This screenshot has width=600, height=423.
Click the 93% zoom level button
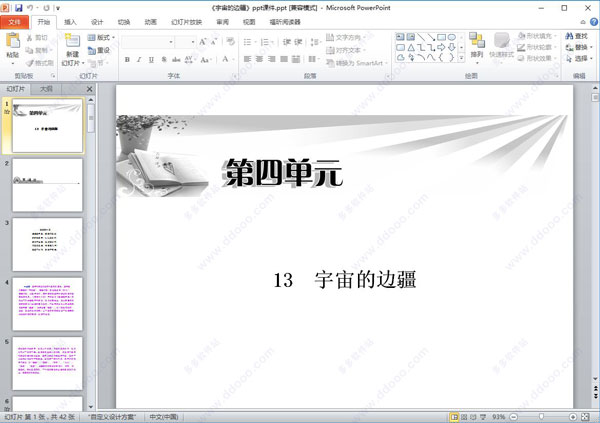tap(499, 417)
